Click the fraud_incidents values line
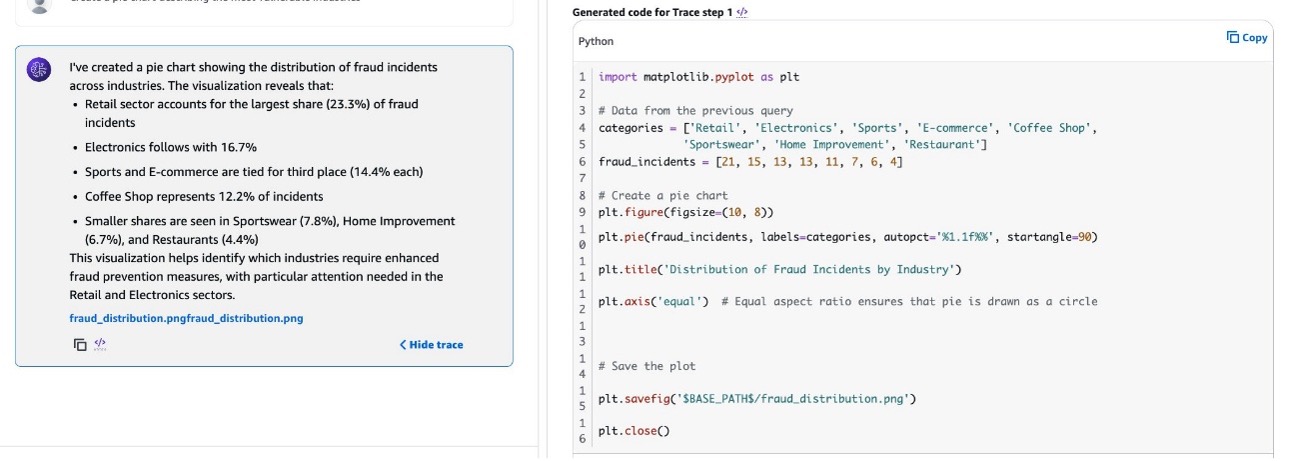The height and width of the screenshot is (461, 1292). point(750,161)
